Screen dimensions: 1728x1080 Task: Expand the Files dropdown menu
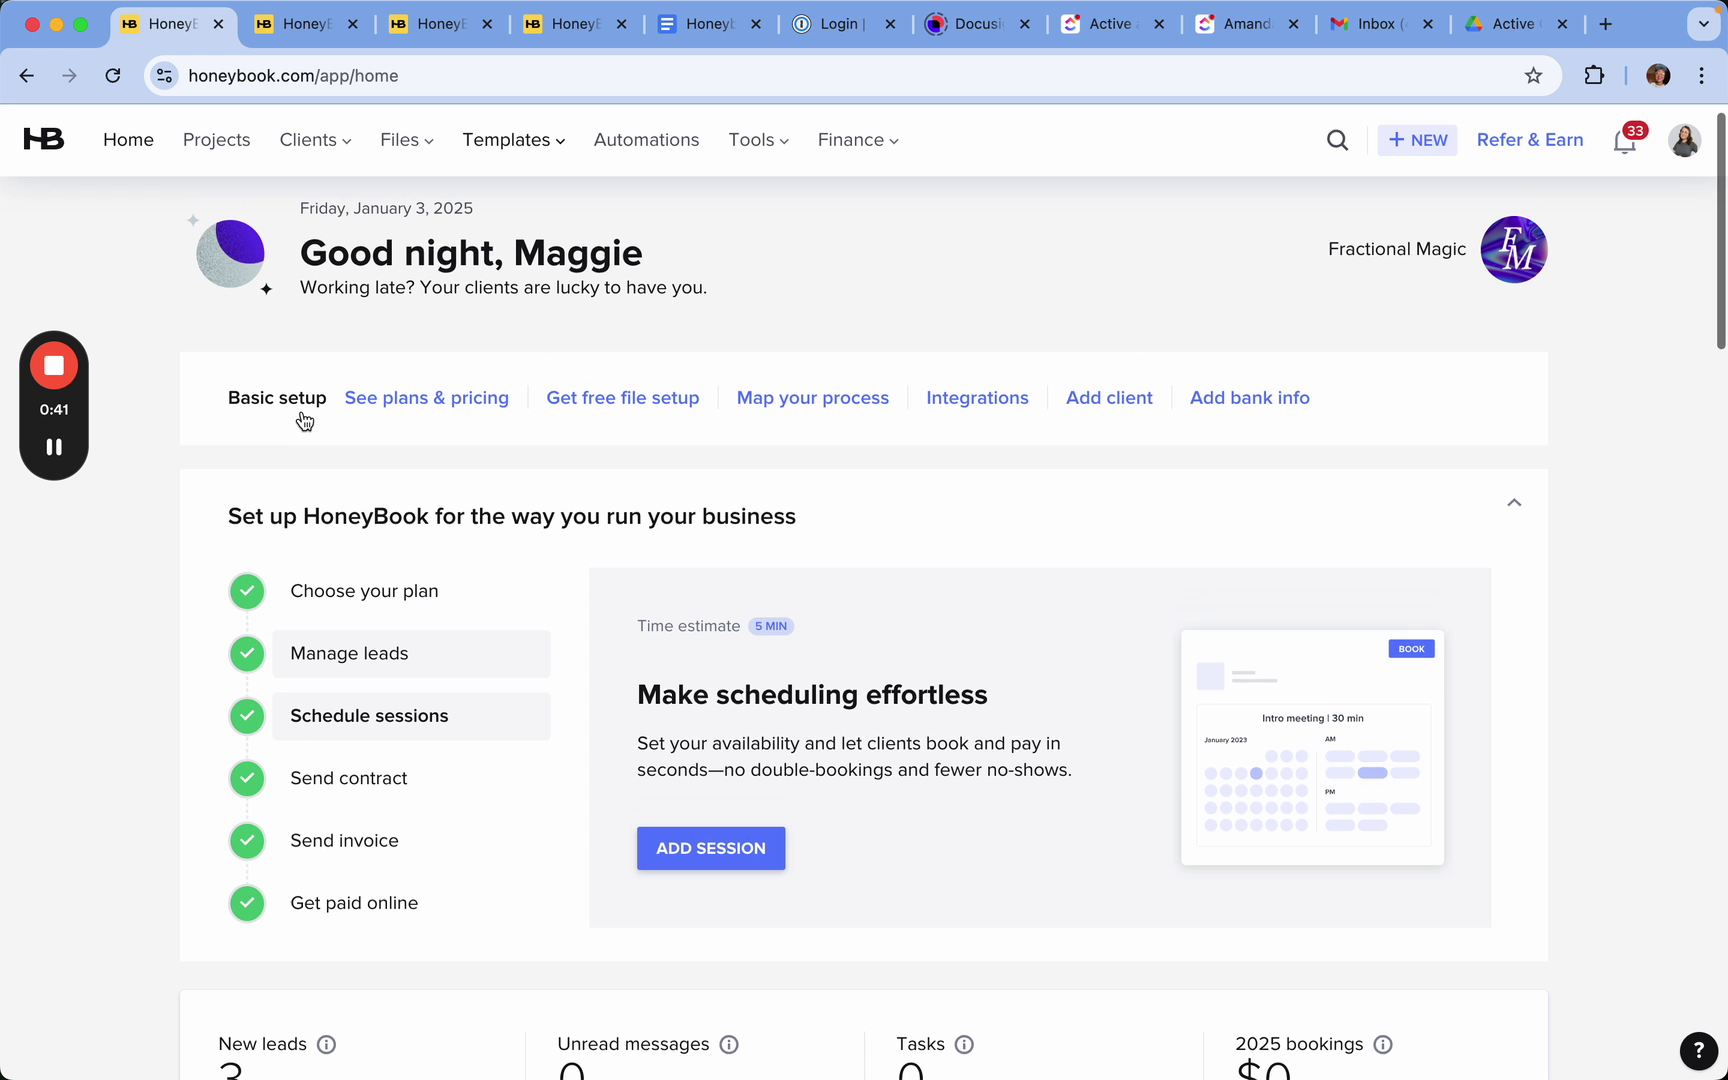click(406, 140)
